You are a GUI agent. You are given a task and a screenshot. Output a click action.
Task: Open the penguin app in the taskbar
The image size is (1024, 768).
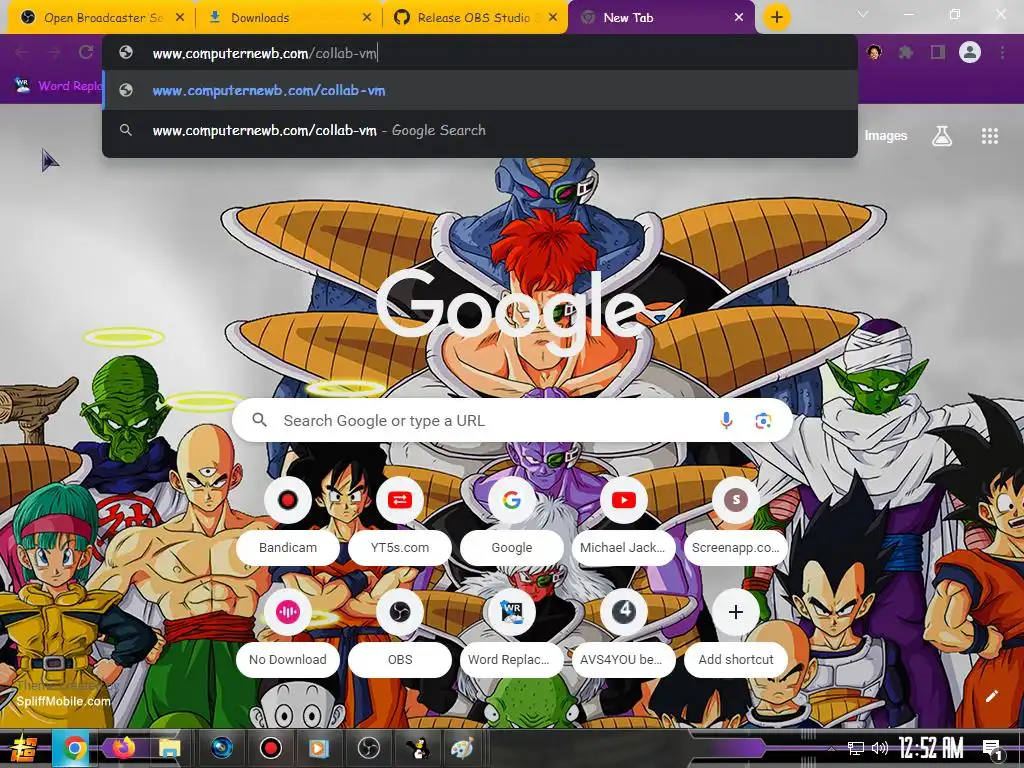pyautogui.click(x=417, y=748)
